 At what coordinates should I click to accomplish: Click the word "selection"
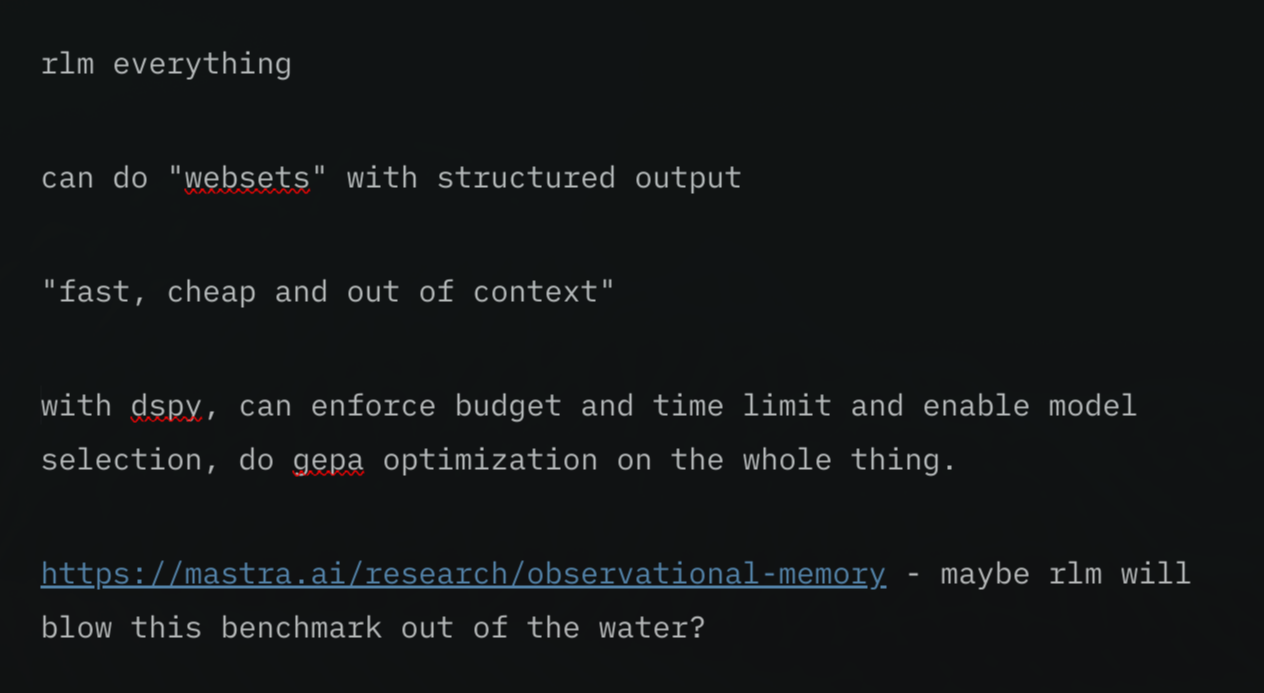coord(121,460)
